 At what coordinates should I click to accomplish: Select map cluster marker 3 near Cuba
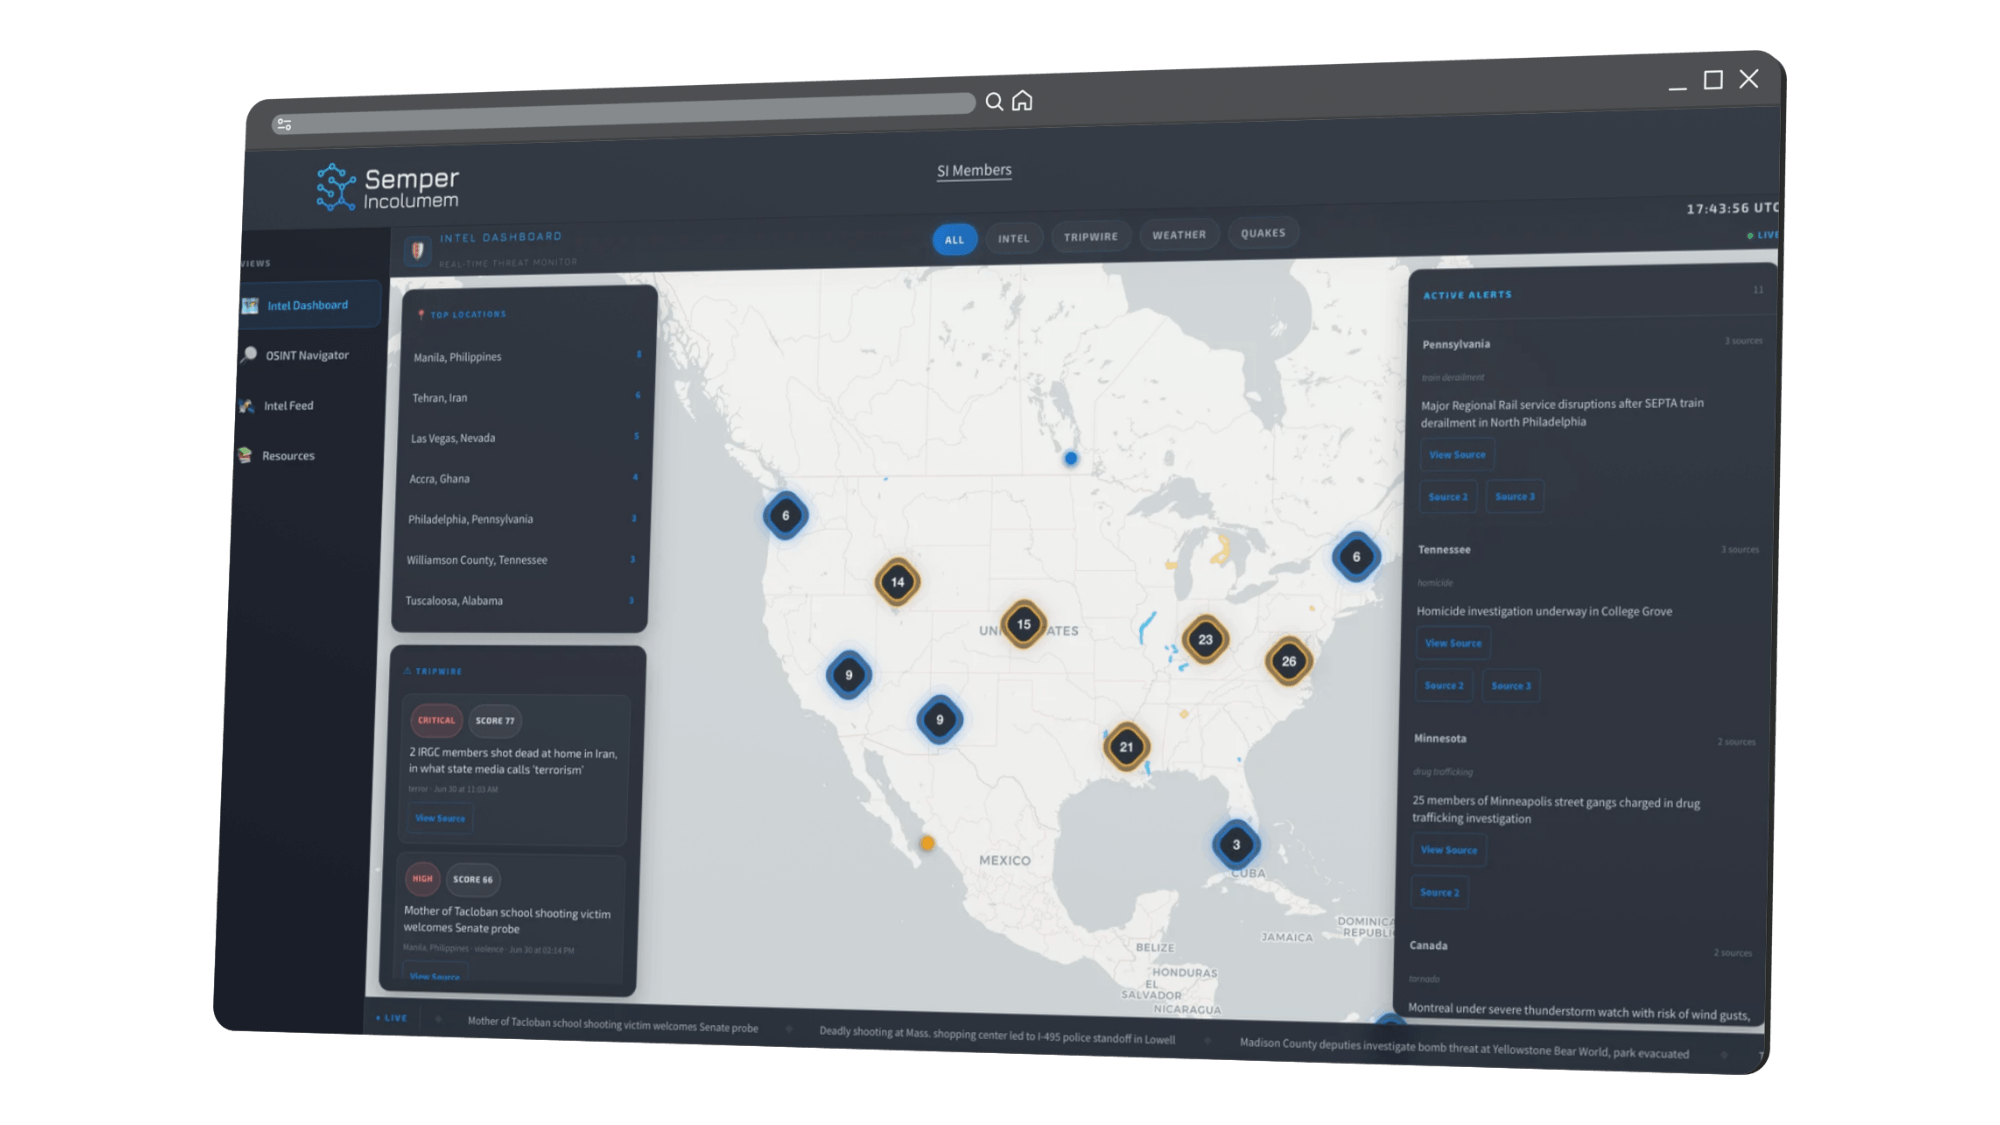1236,845
